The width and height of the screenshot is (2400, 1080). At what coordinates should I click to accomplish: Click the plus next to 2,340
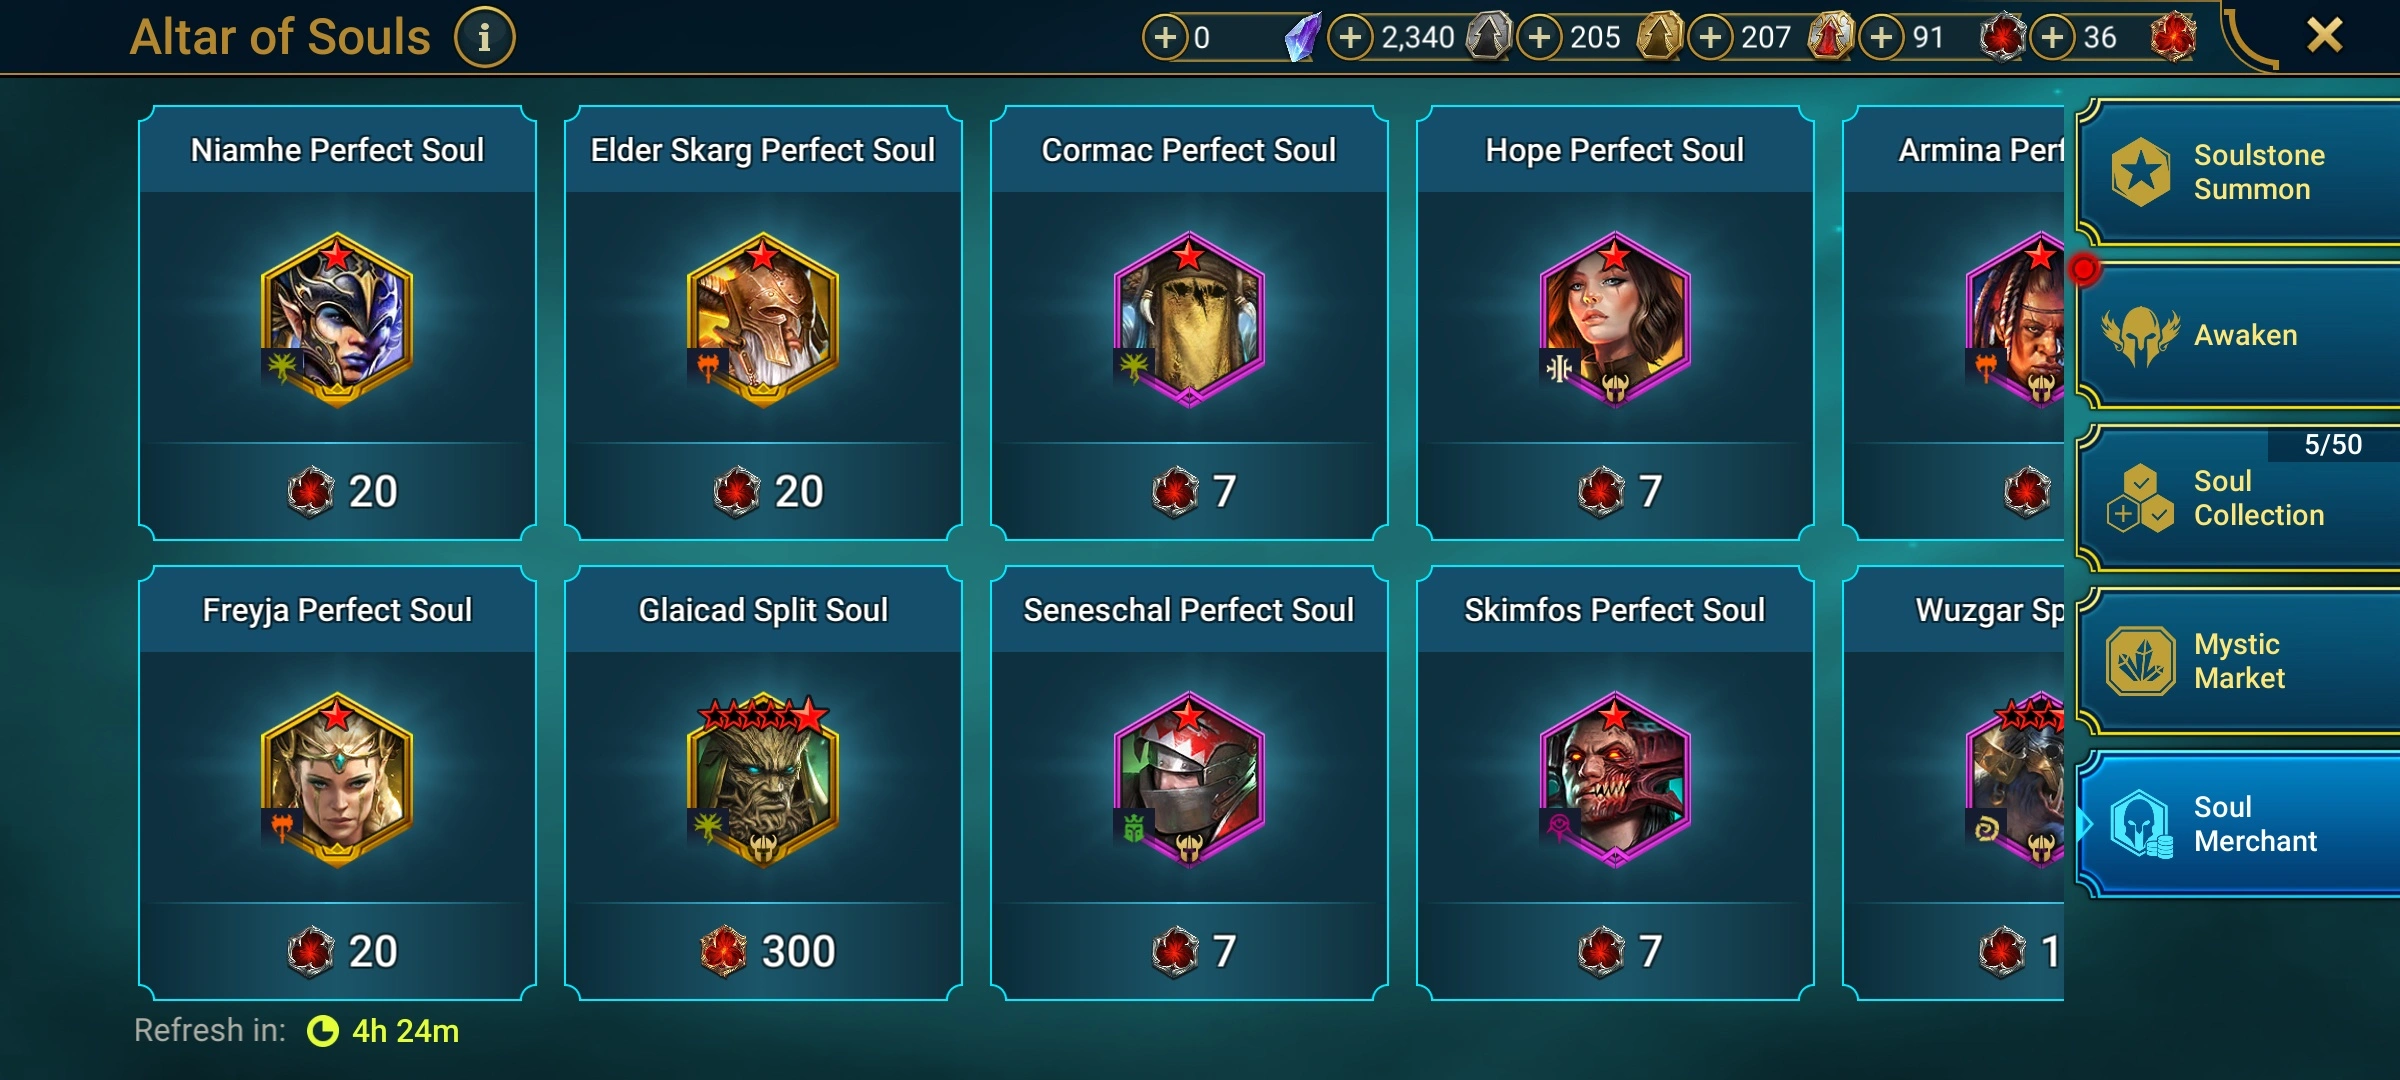click(x=1350, y=38)
